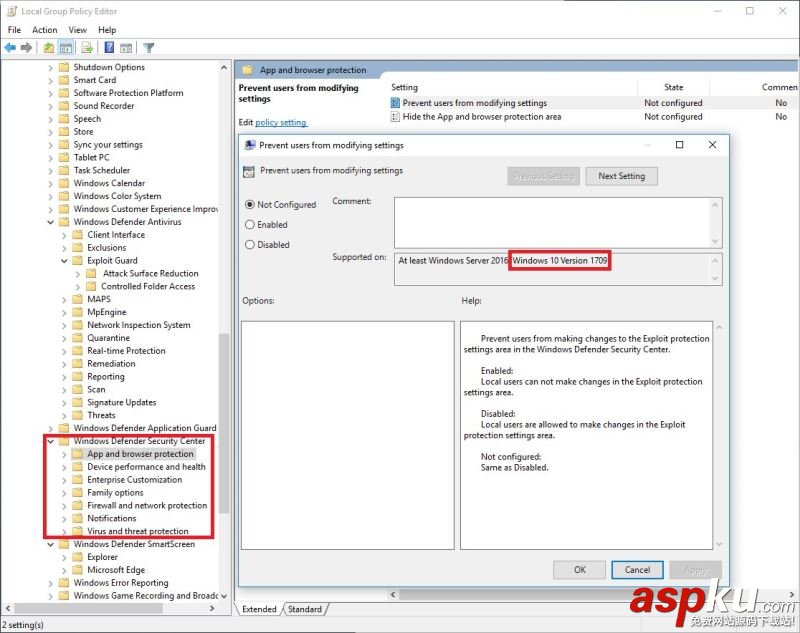Select Virus and threat protection item
800x633 pixels.
pyautogui.click(x=138, y=531)
